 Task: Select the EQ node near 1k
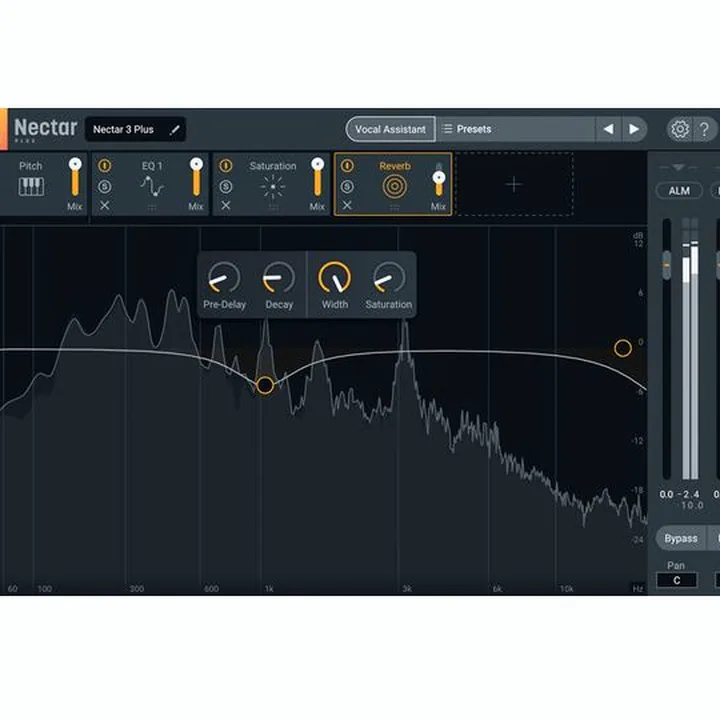(265, 385)
